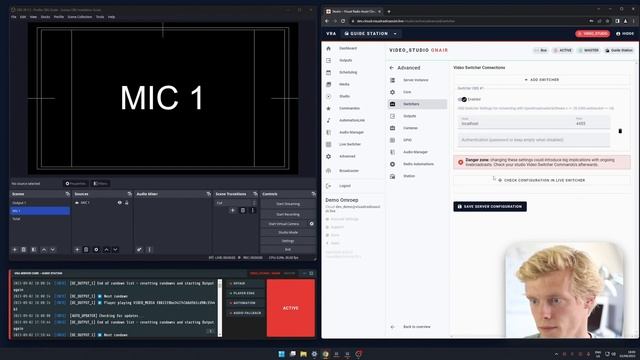Click Check Configuration in Live Switcher

pyautogui.click(x=542, y=180)
